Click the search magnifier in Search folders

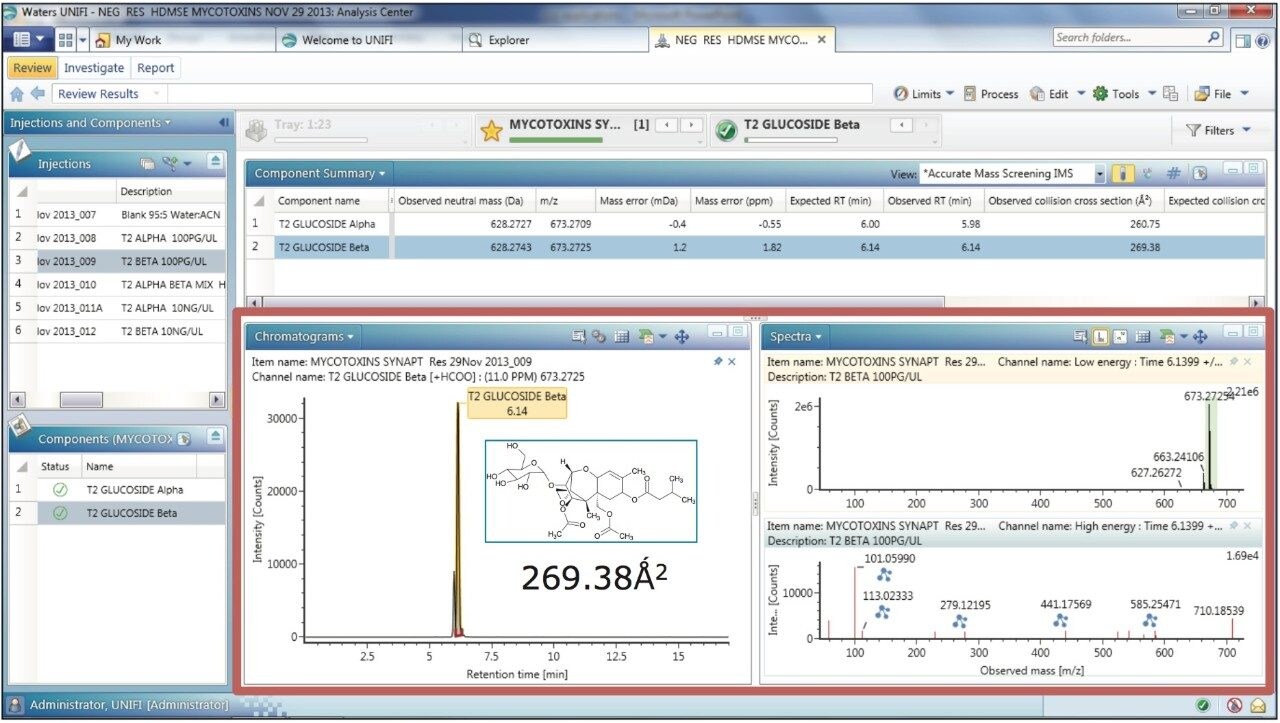click(1213, 38)
